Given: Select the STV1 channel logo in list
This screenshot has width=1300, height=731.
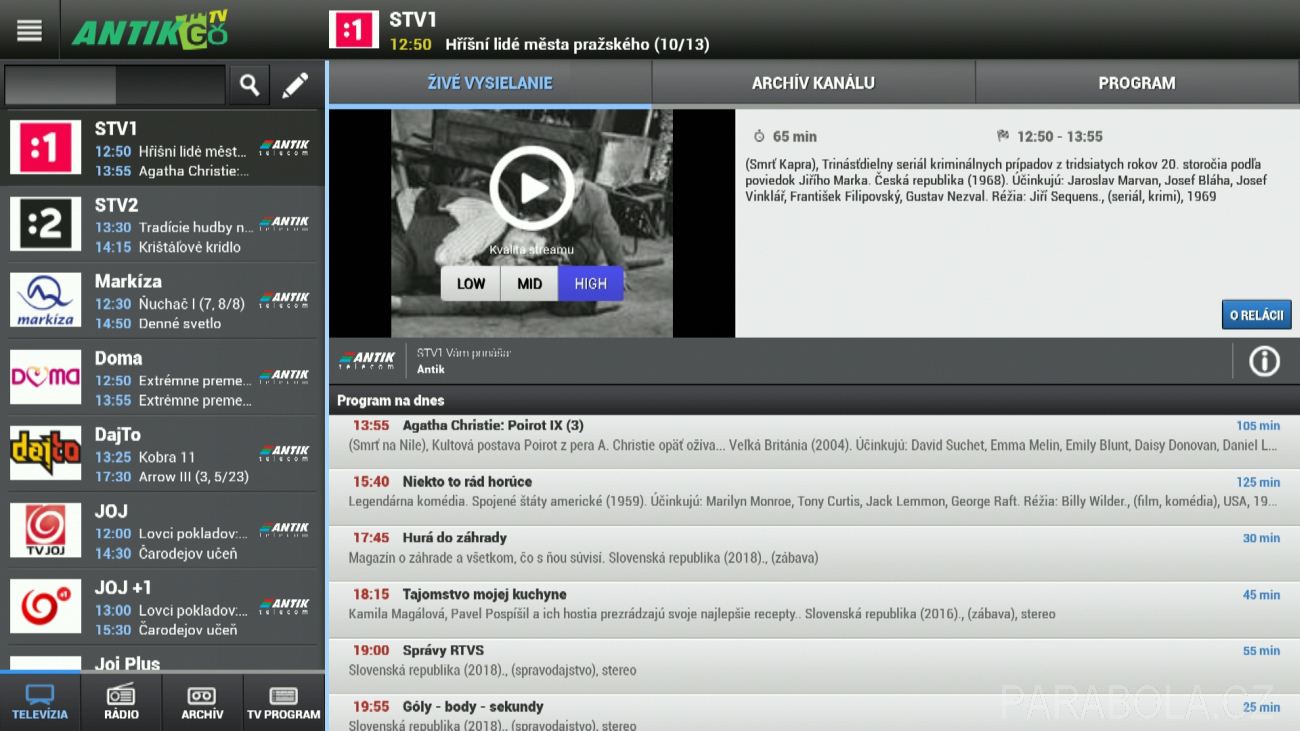Looking at the screenshot, I should click(45, 148).
